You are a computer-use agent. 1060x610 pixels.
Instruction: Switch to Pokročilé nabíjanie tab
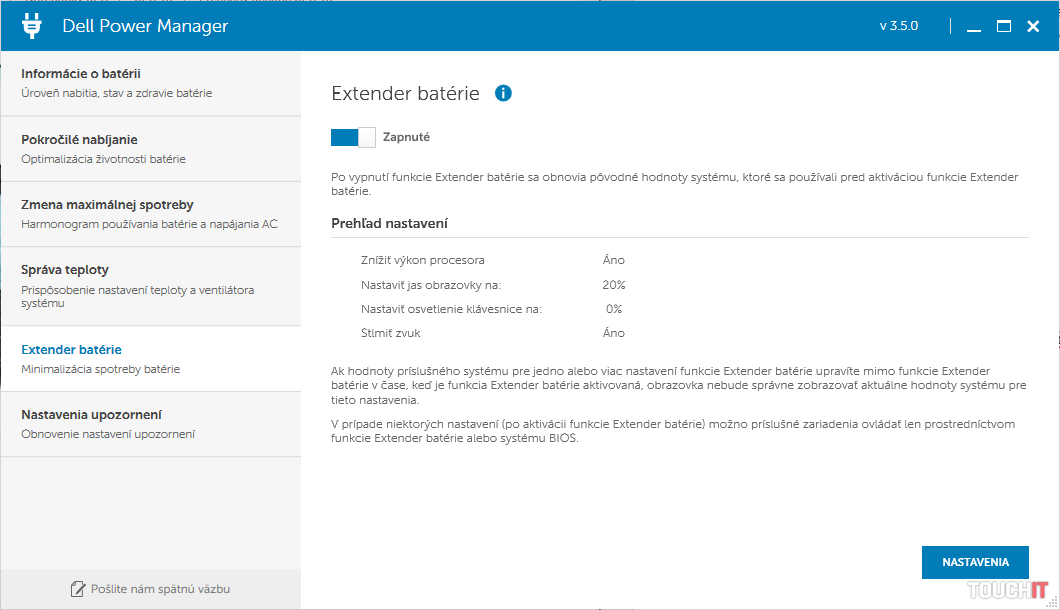(150, 149)
